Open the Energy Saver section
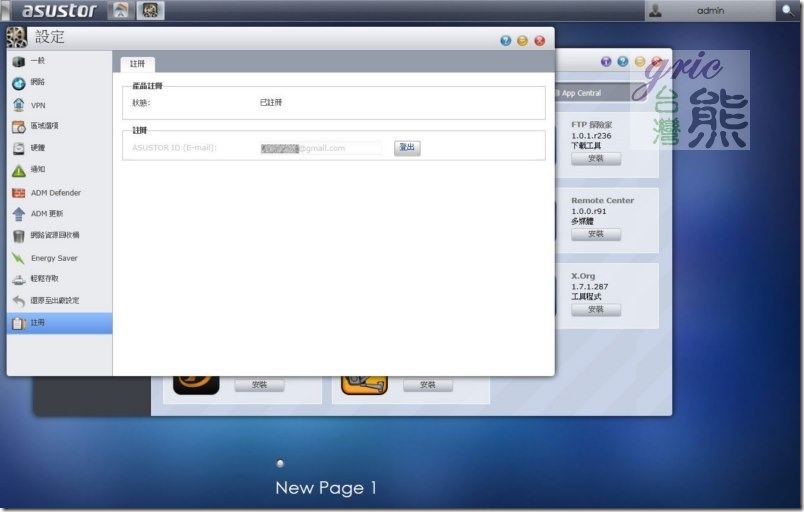The image size is (804, 512). 59,258
